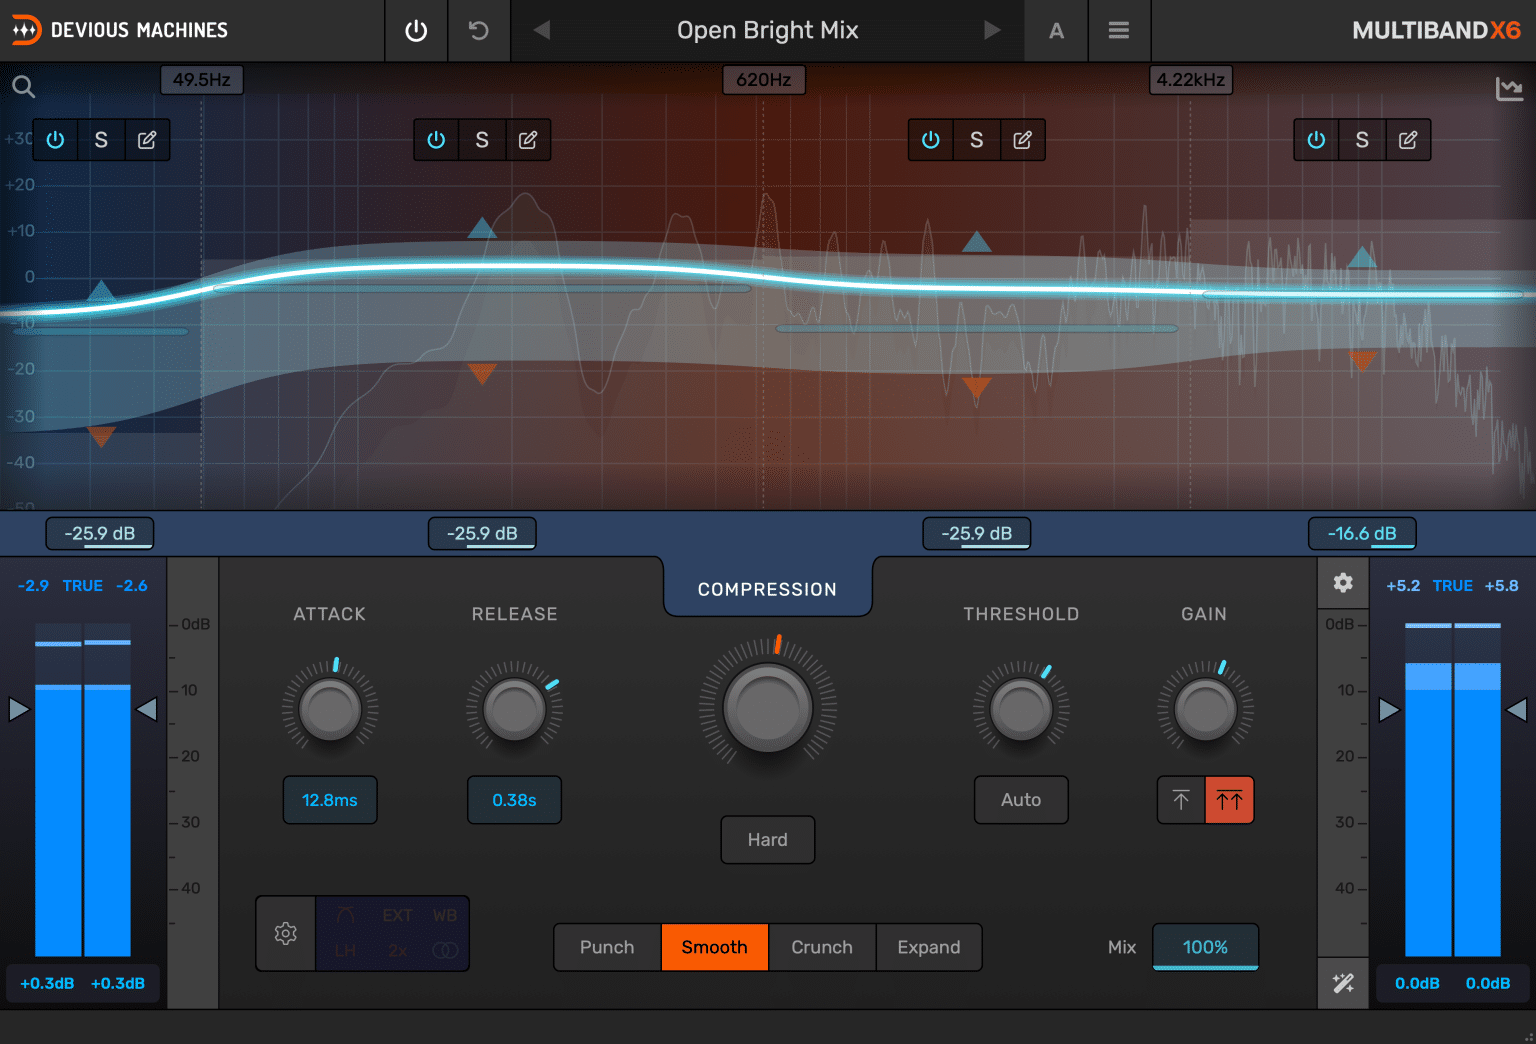The height and width of the screenshot is (1044, 1536).
Task: Adjust the Mix 100% slider
Action: (1205, 947)
